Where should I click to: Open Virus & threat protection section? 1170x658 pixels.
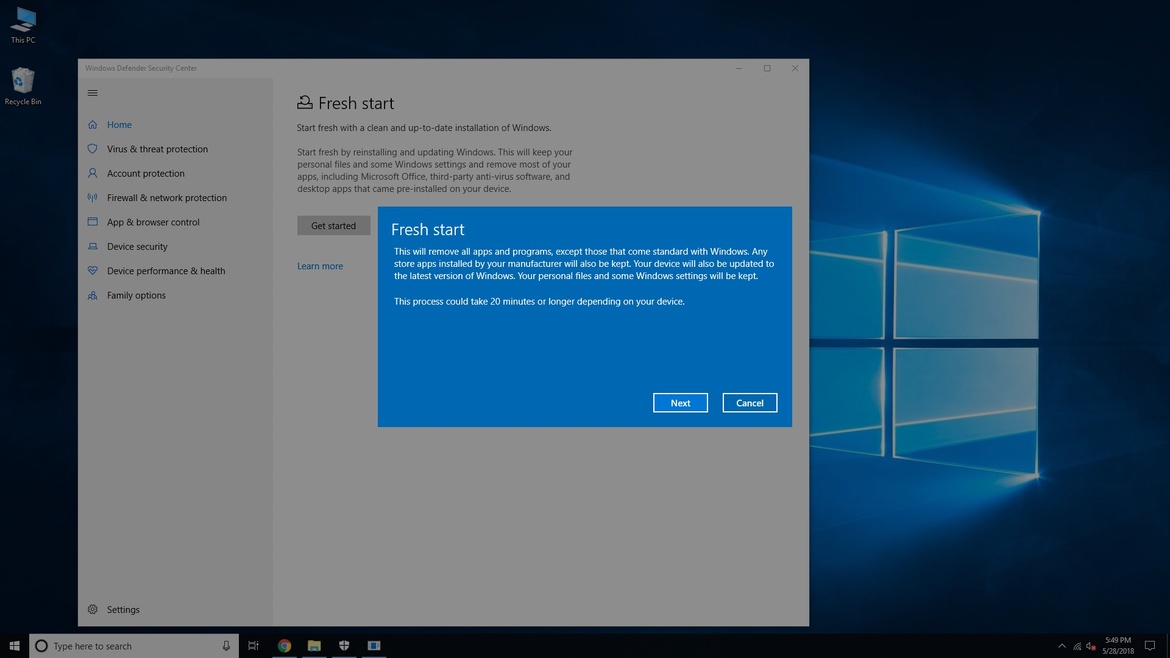(157, 149)
